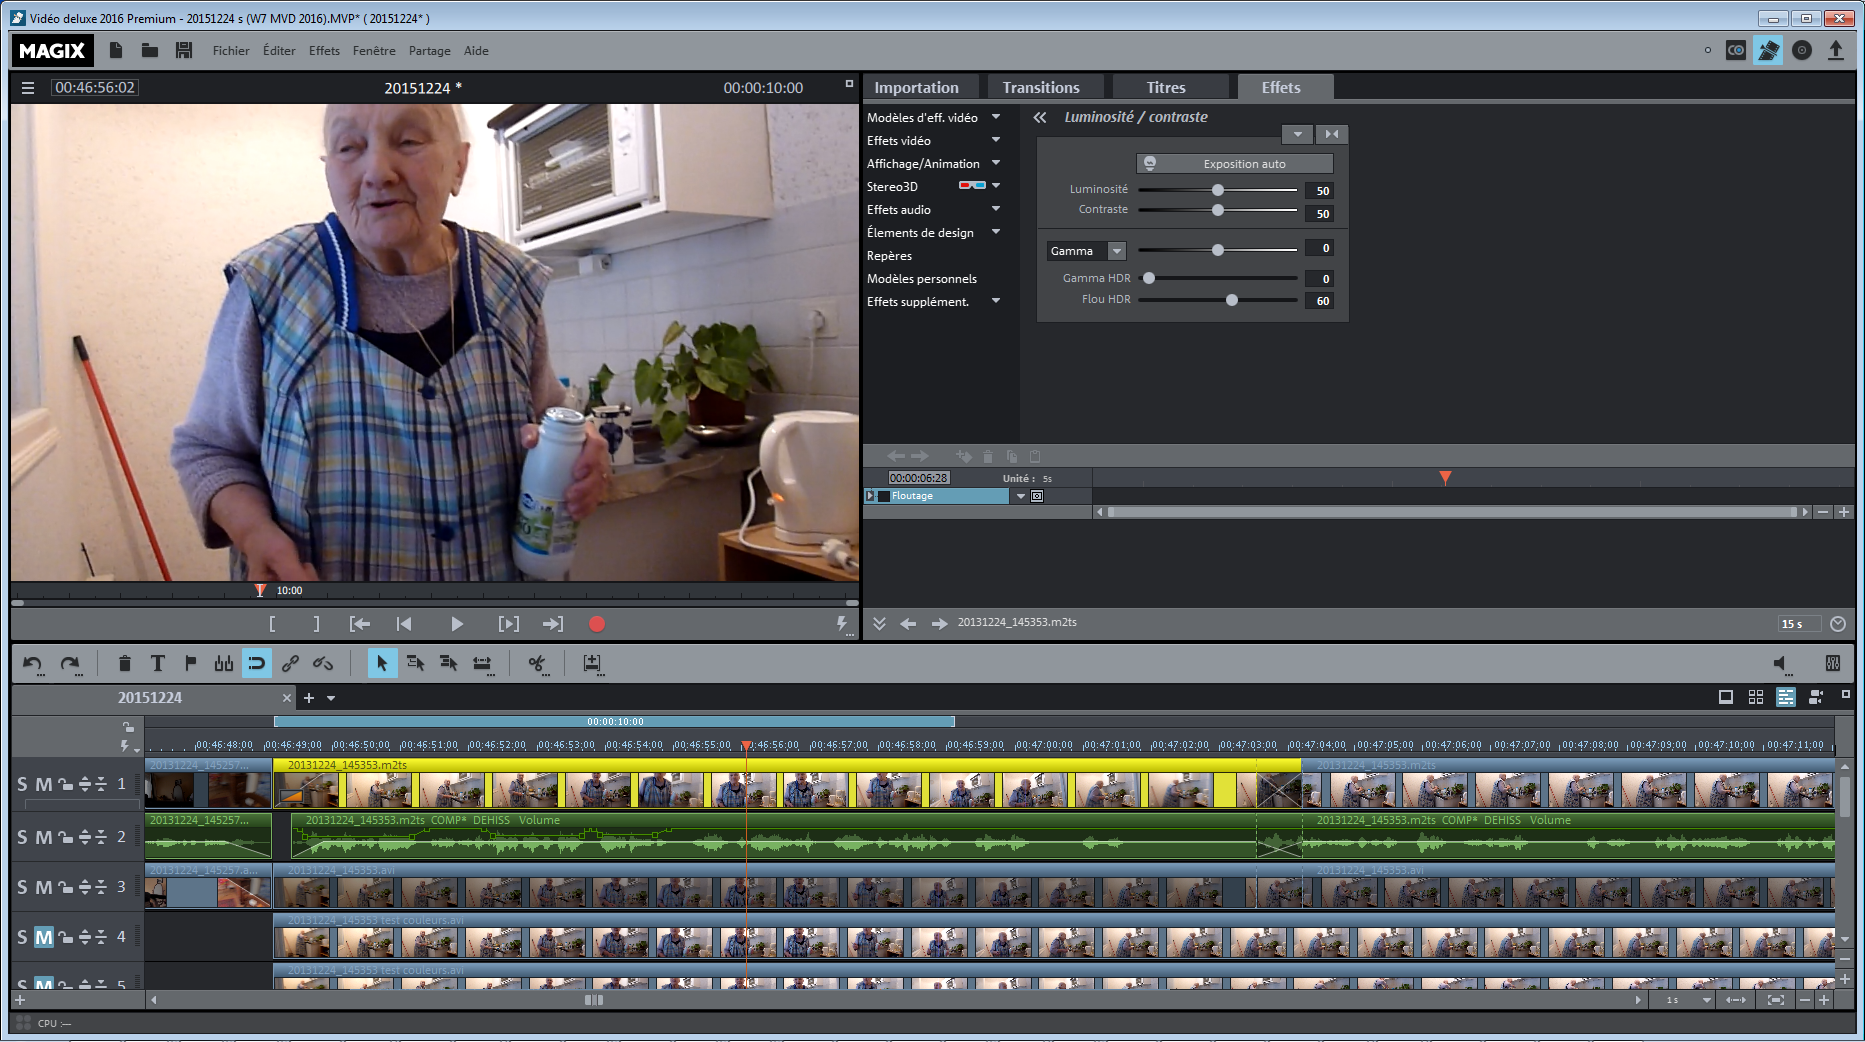Expand the Effets supplément. category

[x=996, y=301]
